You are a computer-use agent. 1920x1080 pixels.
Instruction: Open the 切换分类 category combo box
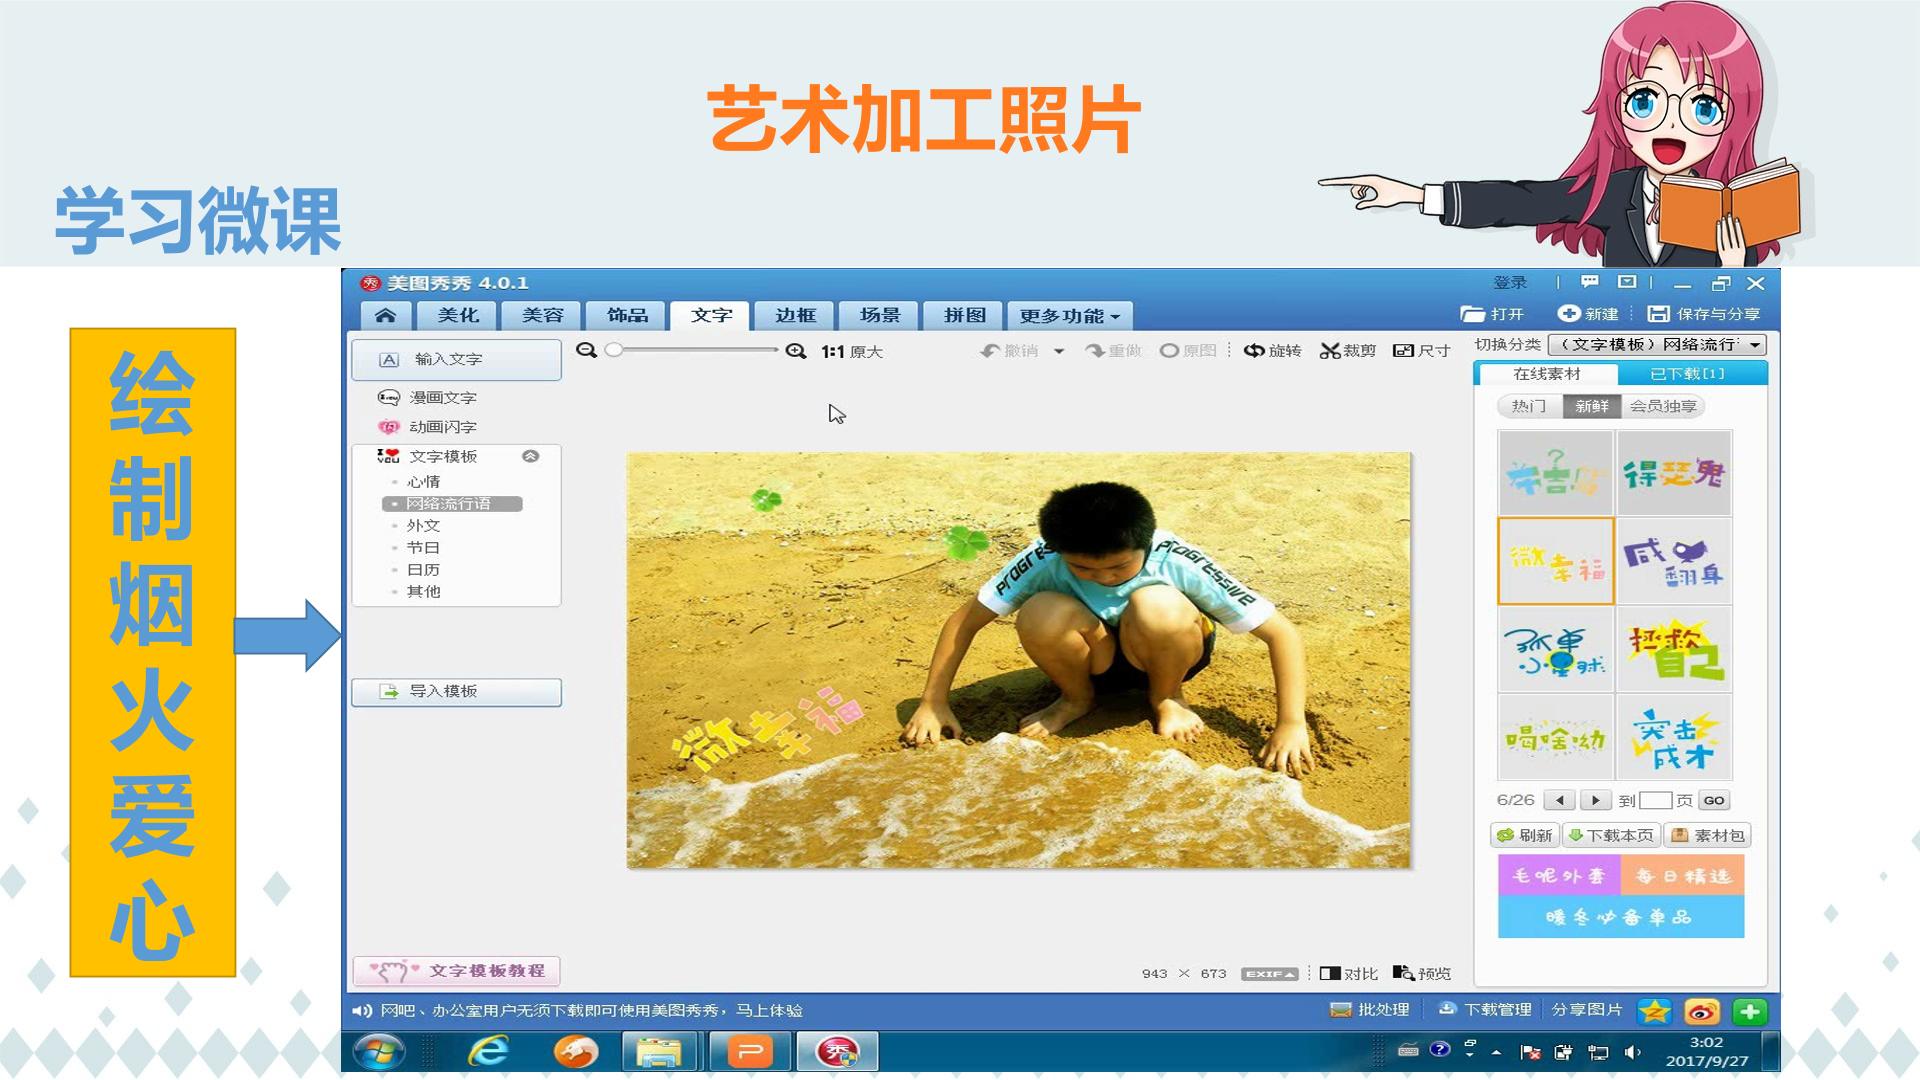1657,344
